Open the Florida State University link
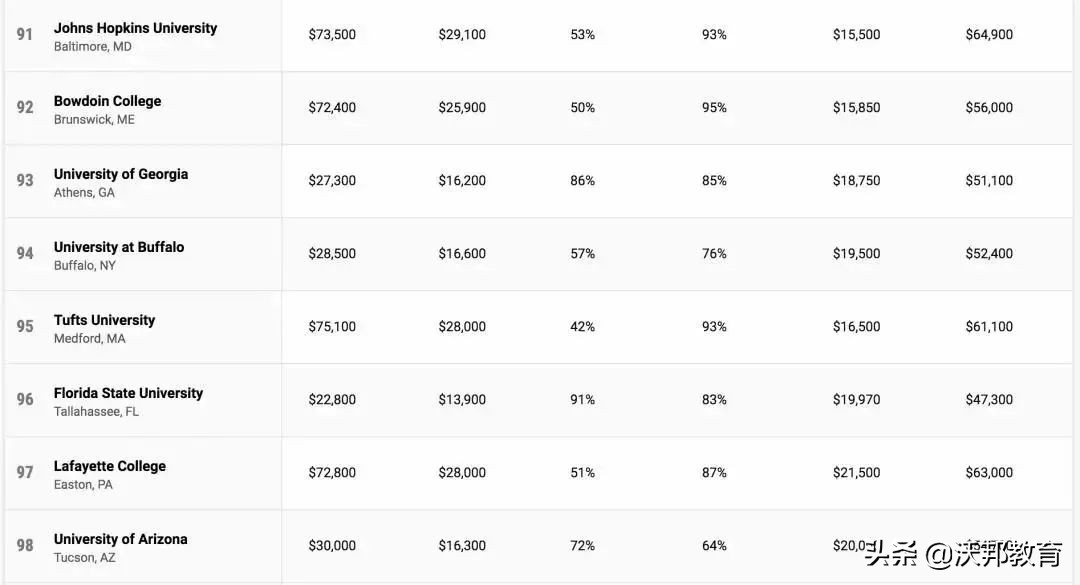Viewport: 1080px width, 585px height. tap(128, 393)
